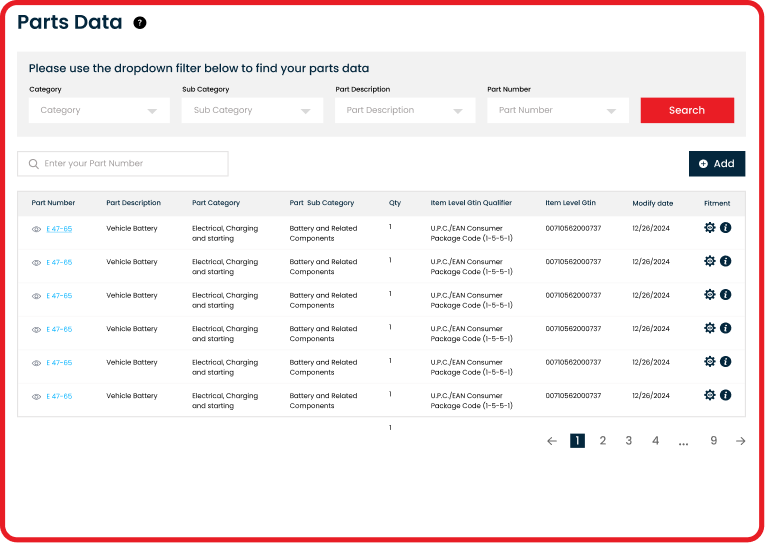Focus the Enter your Part Number field
Screen dimensions: 765x543
tap(123, 163)
